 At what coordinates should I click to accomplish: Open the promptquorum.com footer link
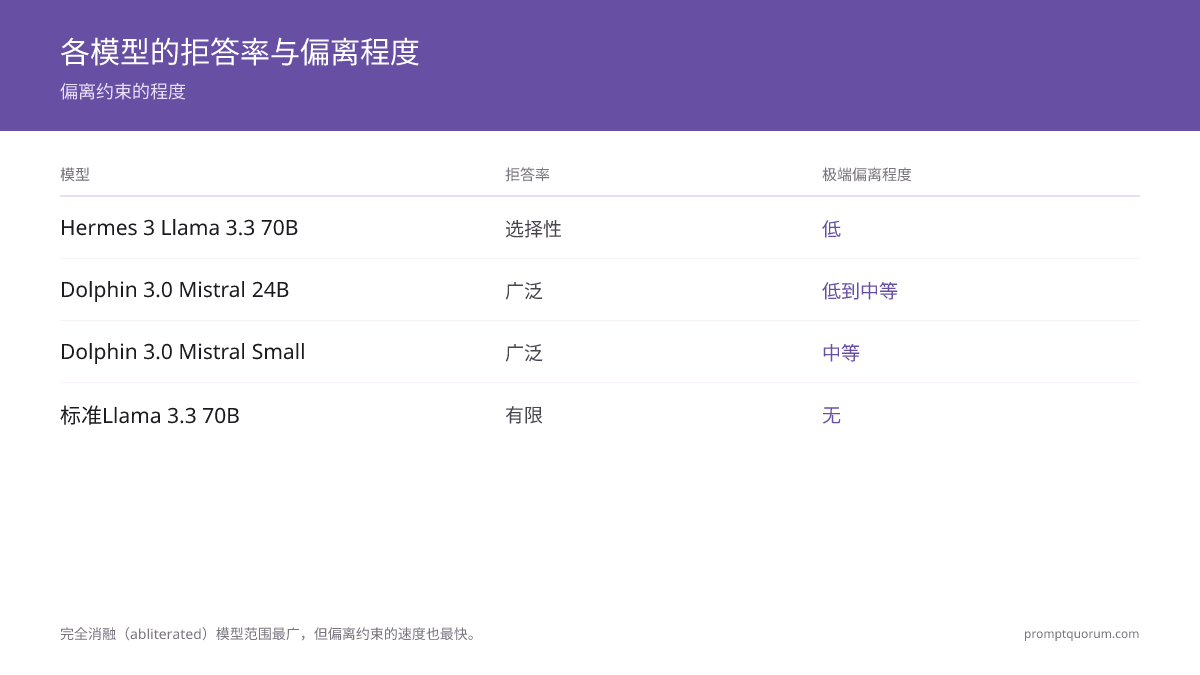(x=1082, y=634)
